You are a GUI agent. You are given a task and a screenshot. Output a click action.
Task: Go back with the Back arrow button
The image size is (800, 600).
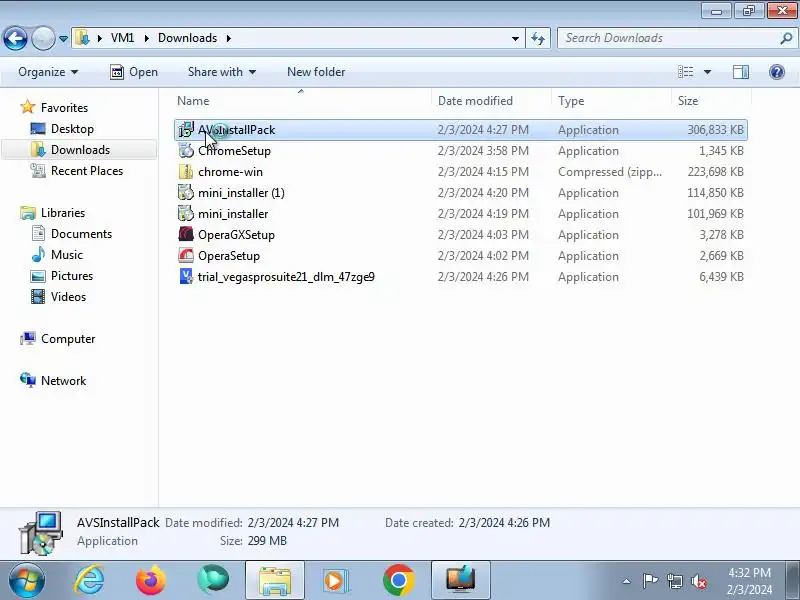click(15, 38)
